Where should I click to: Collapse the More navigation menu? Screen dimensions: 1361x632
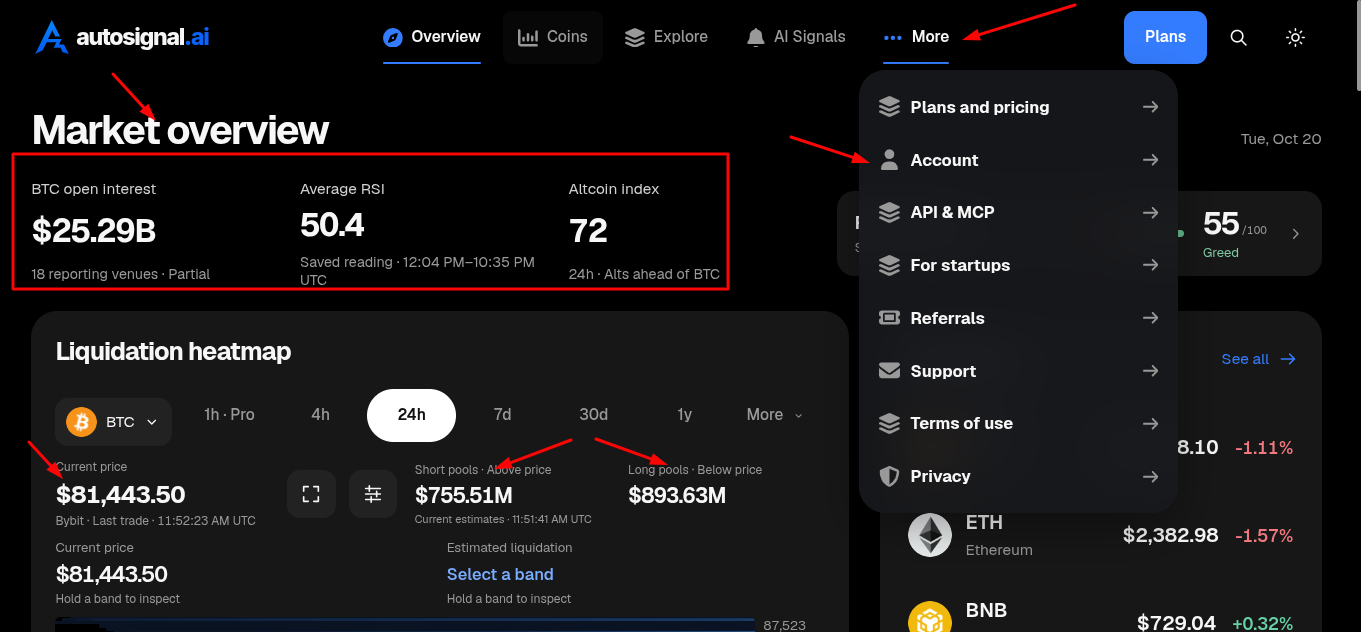(916, 37)
